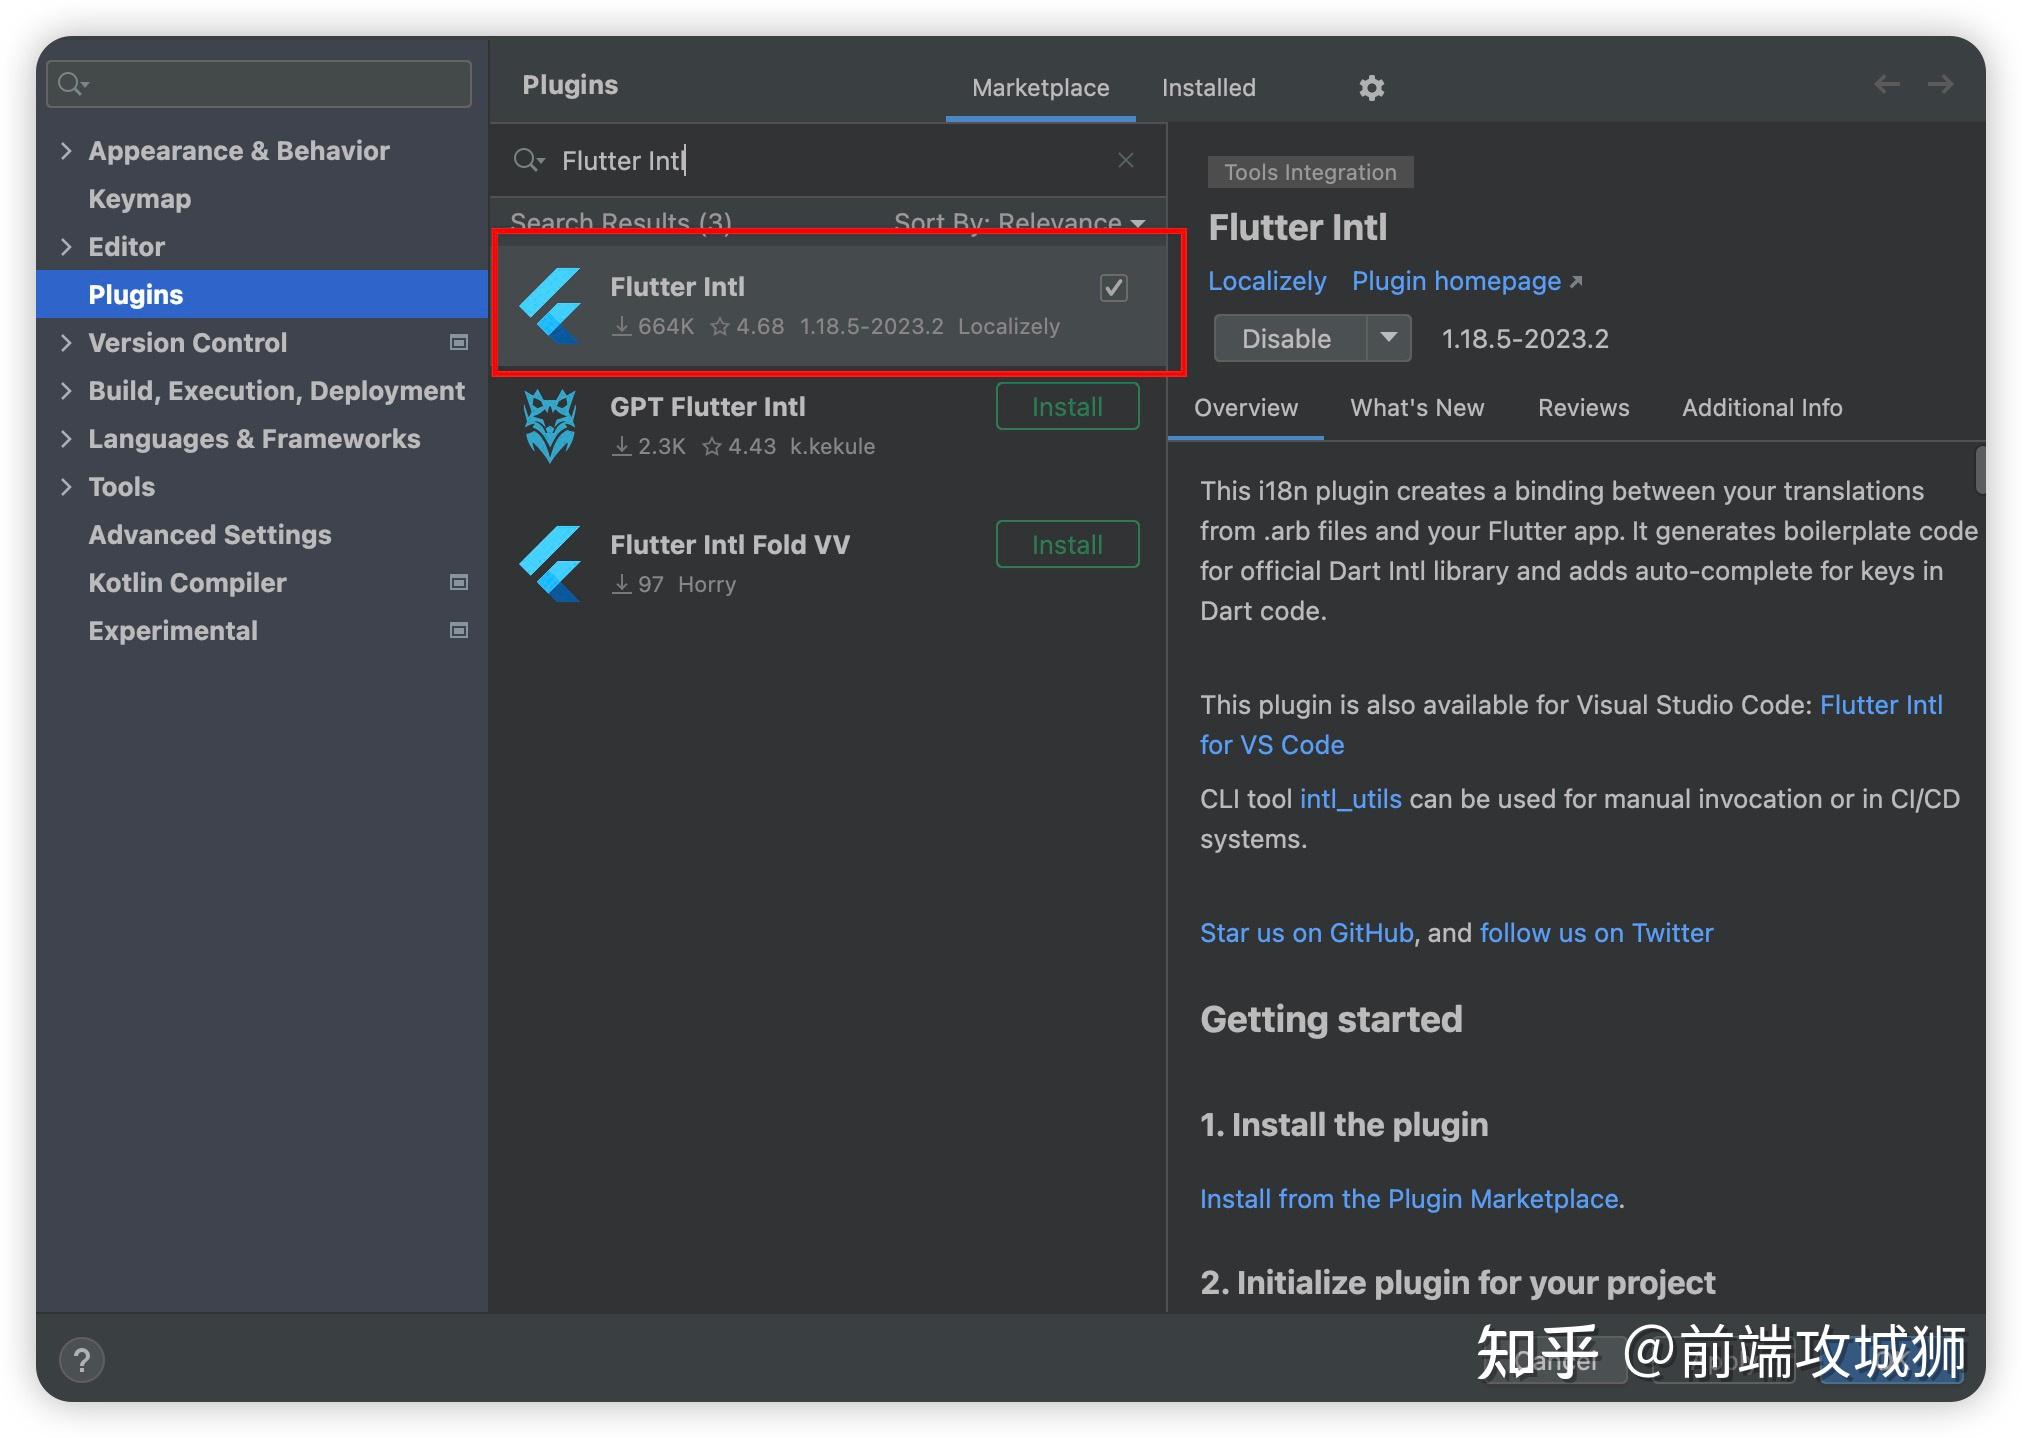Clear the plugin search field text
Screen dimensions: 2022x1438
click(x=1125, y=160)
